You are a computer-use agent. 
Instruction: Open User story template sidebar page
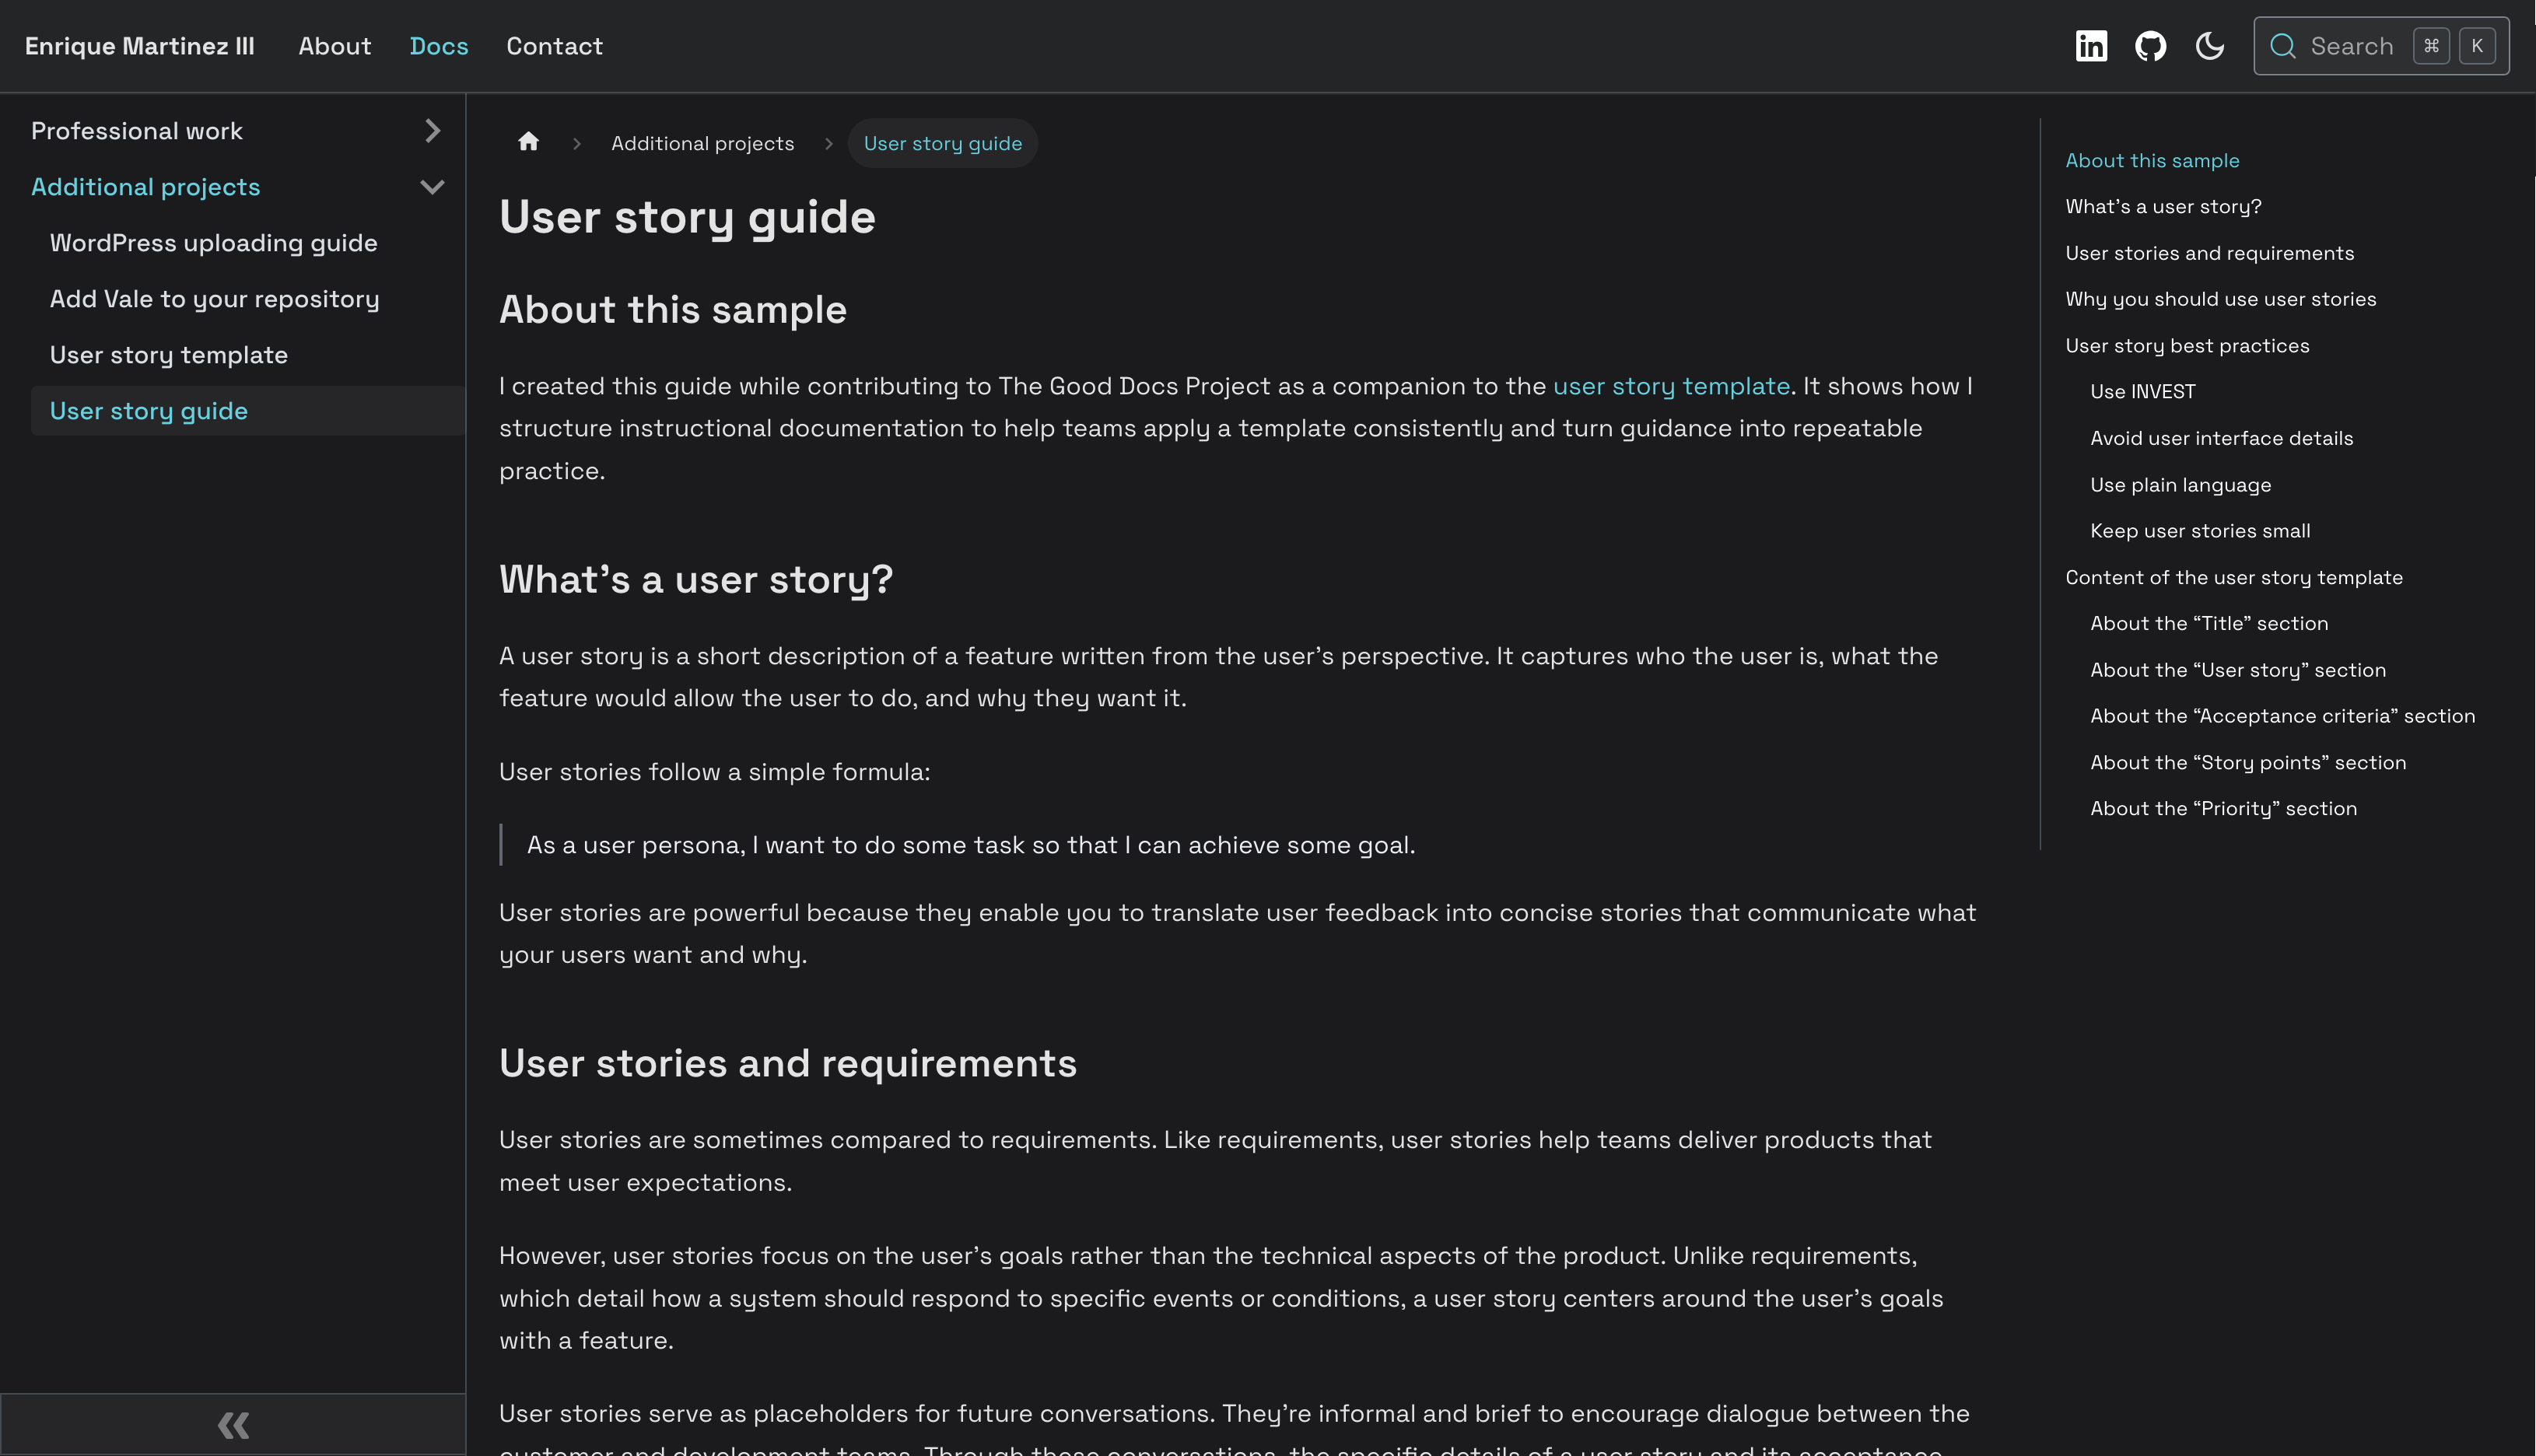[x=168, y=355]
